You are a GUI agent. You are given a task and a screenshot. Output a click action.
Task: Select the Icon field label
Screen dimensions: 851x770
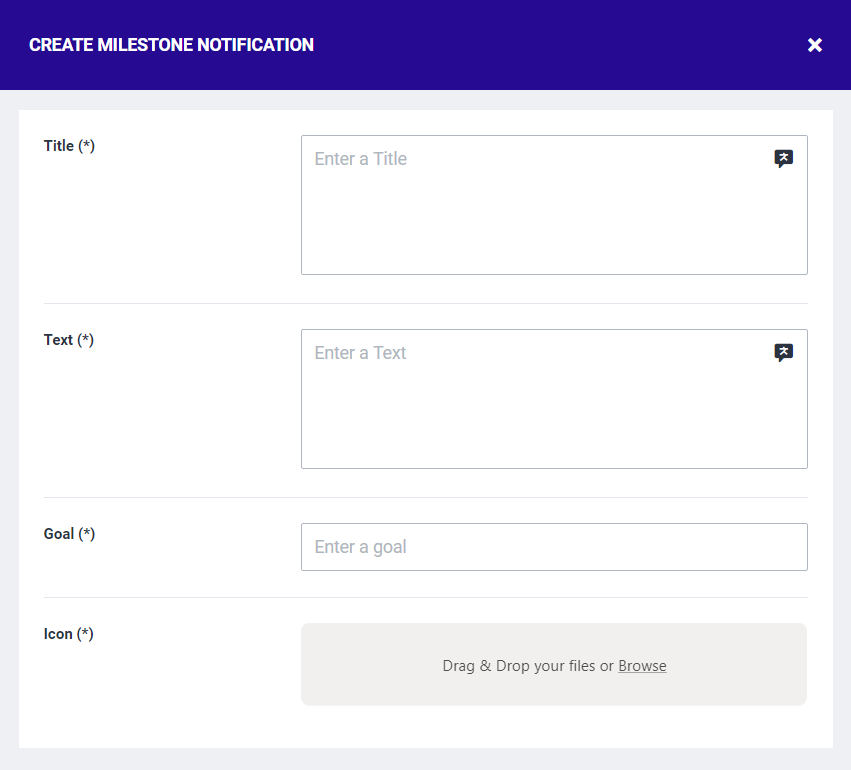click(x=58, y=634)
